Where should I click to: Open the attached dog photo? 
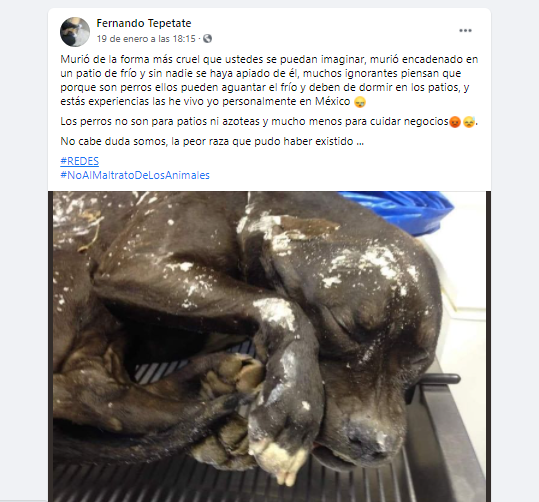[270, 346]
